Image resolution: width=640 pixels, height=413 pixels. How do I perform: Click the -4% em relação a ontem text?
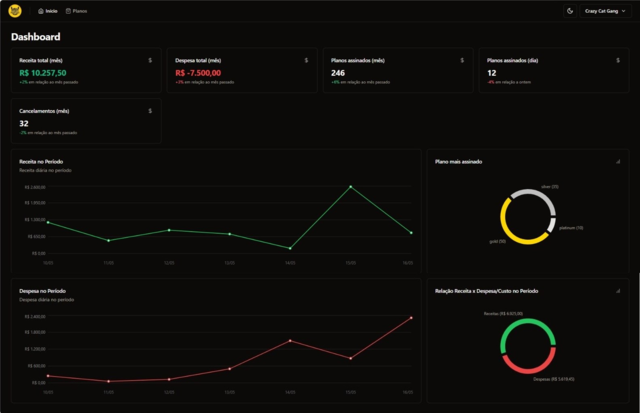tap(509, 82)
